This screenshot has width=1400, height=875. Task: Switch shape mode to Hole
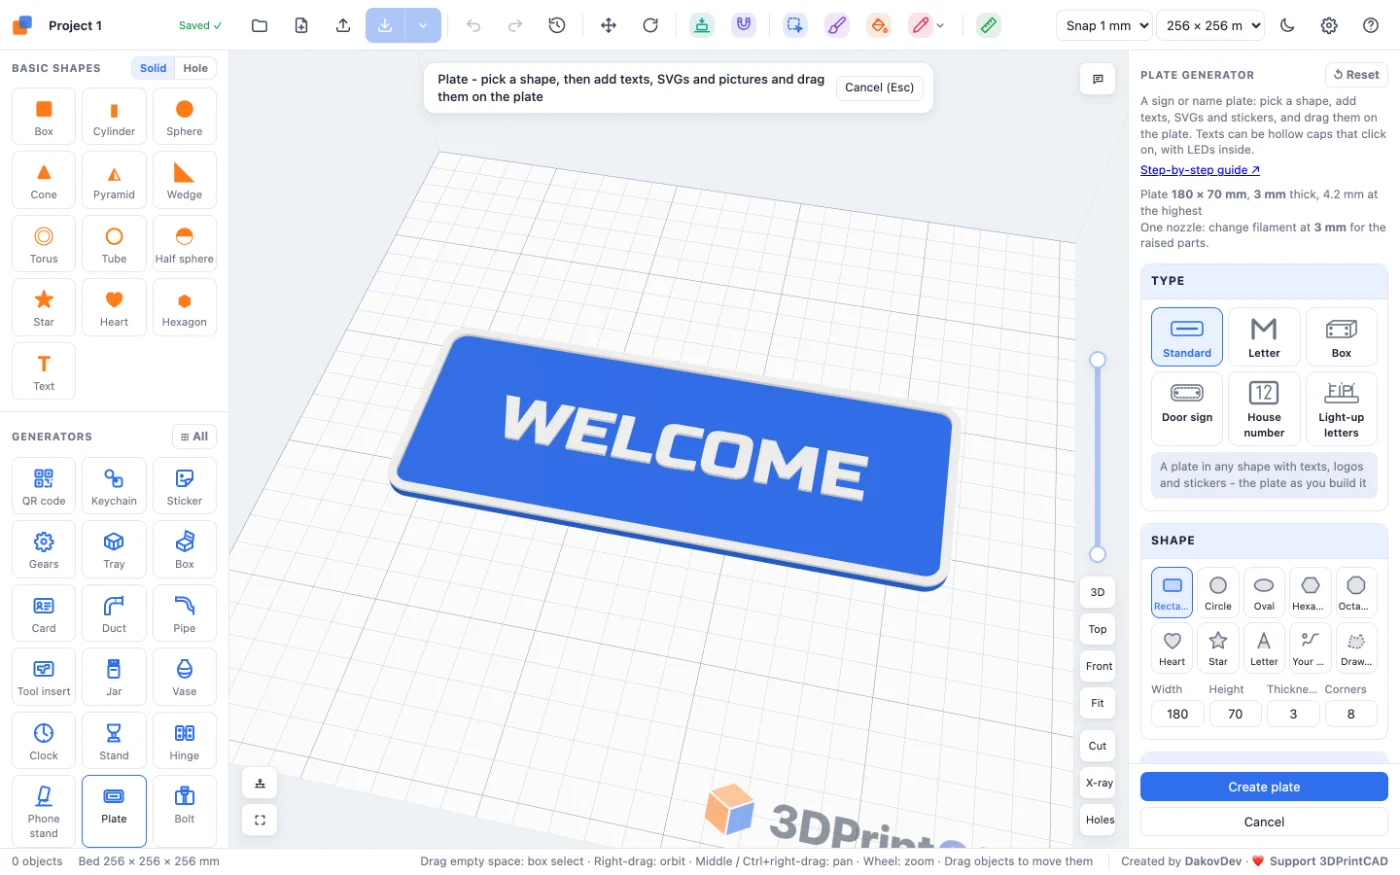pos(196,68)
